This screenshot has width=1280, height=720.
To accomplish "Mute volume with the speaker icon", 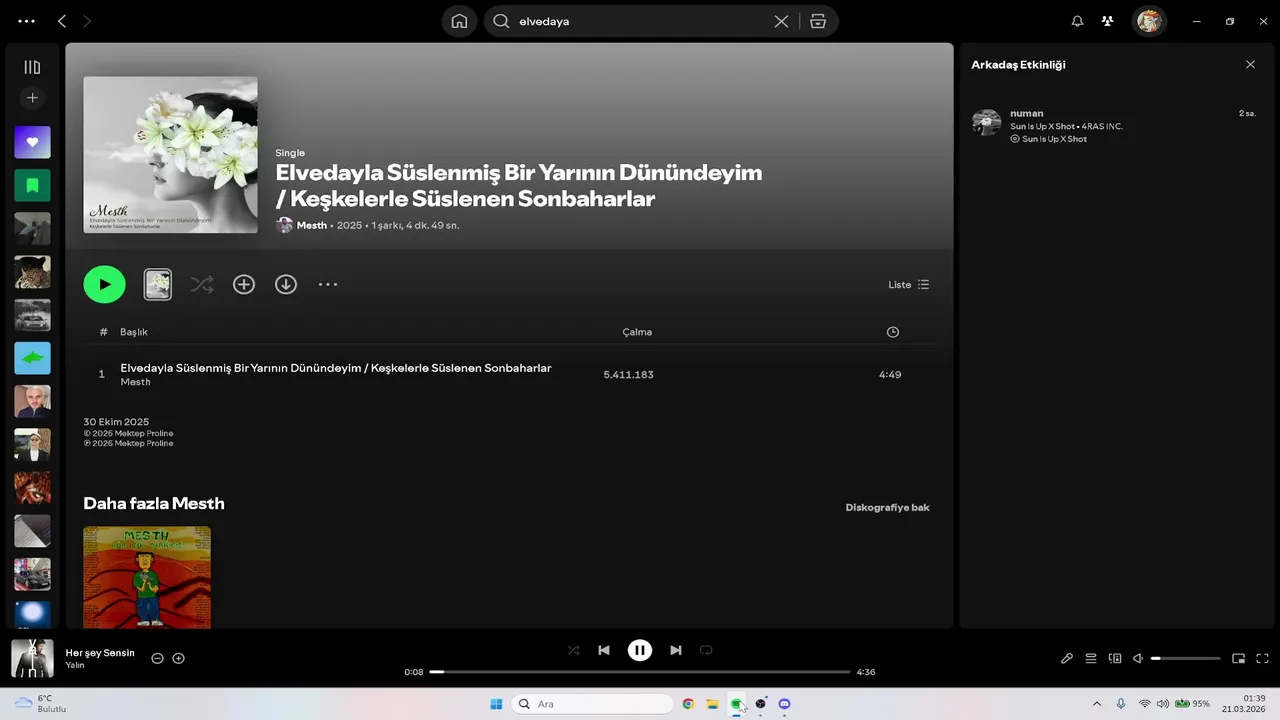I will tap(1138, 658).
